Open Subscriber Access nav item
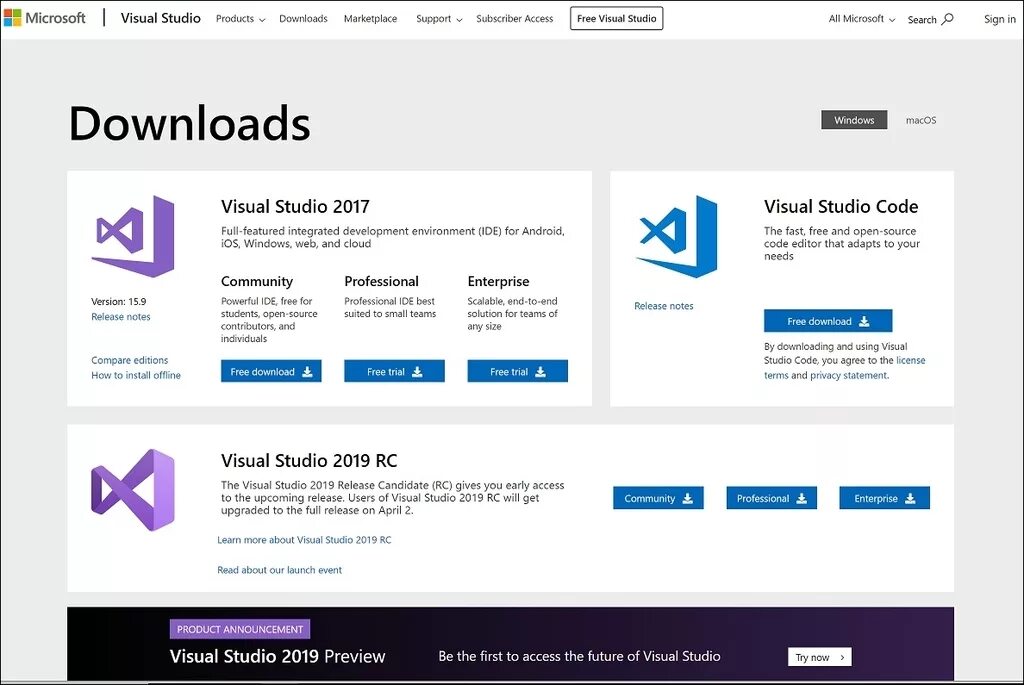Screen dimensions: 1024x685 pyautogui.click(x=515, y=19)
